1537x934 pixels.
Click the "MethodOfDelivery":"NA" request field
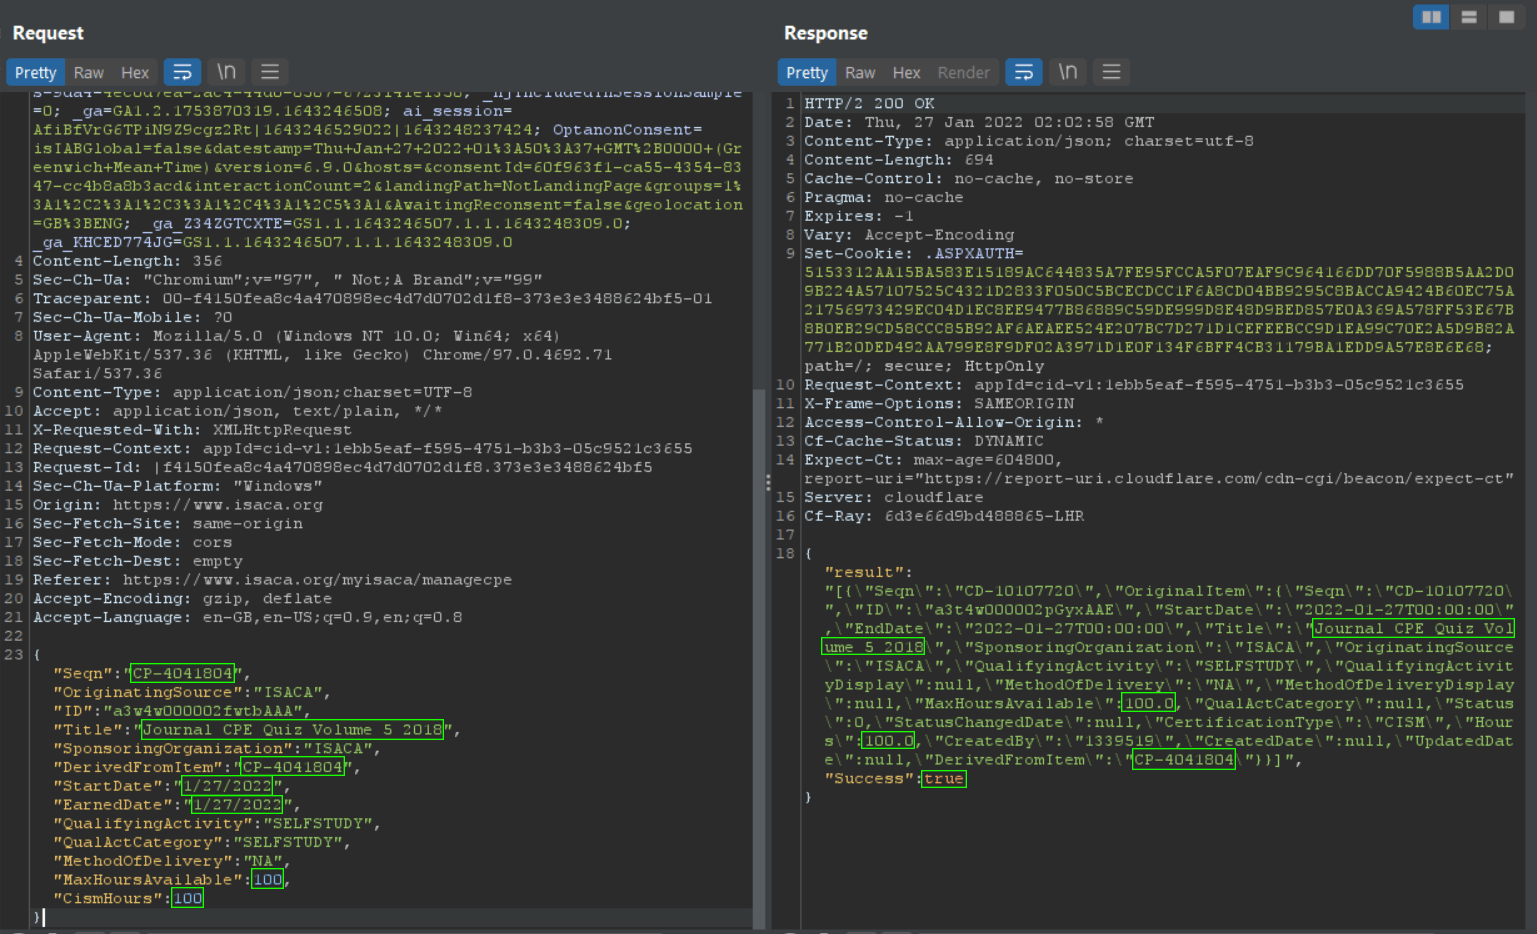click(x=172, y=861)
